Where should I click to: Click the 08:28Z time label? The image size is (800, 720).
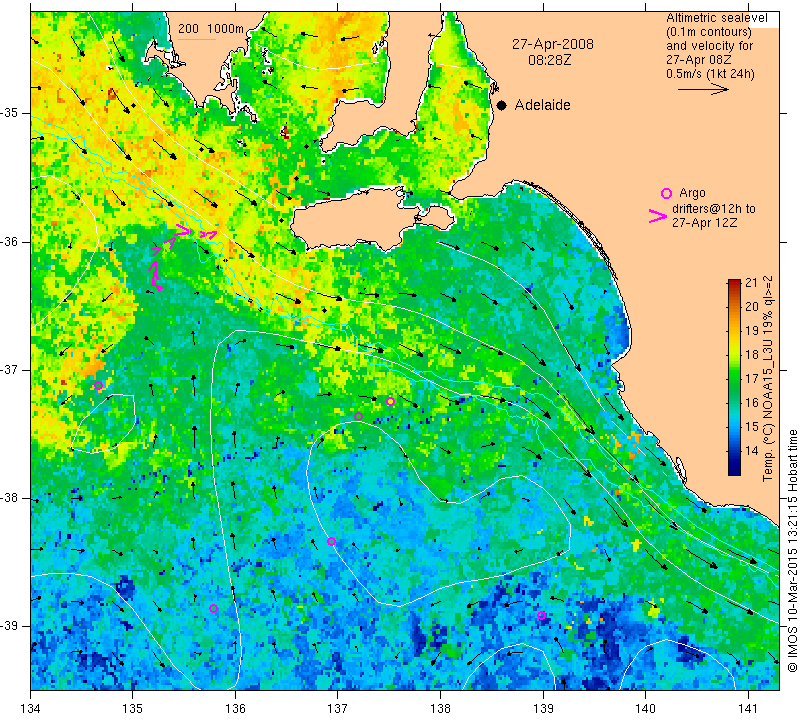tap(549, 60)
